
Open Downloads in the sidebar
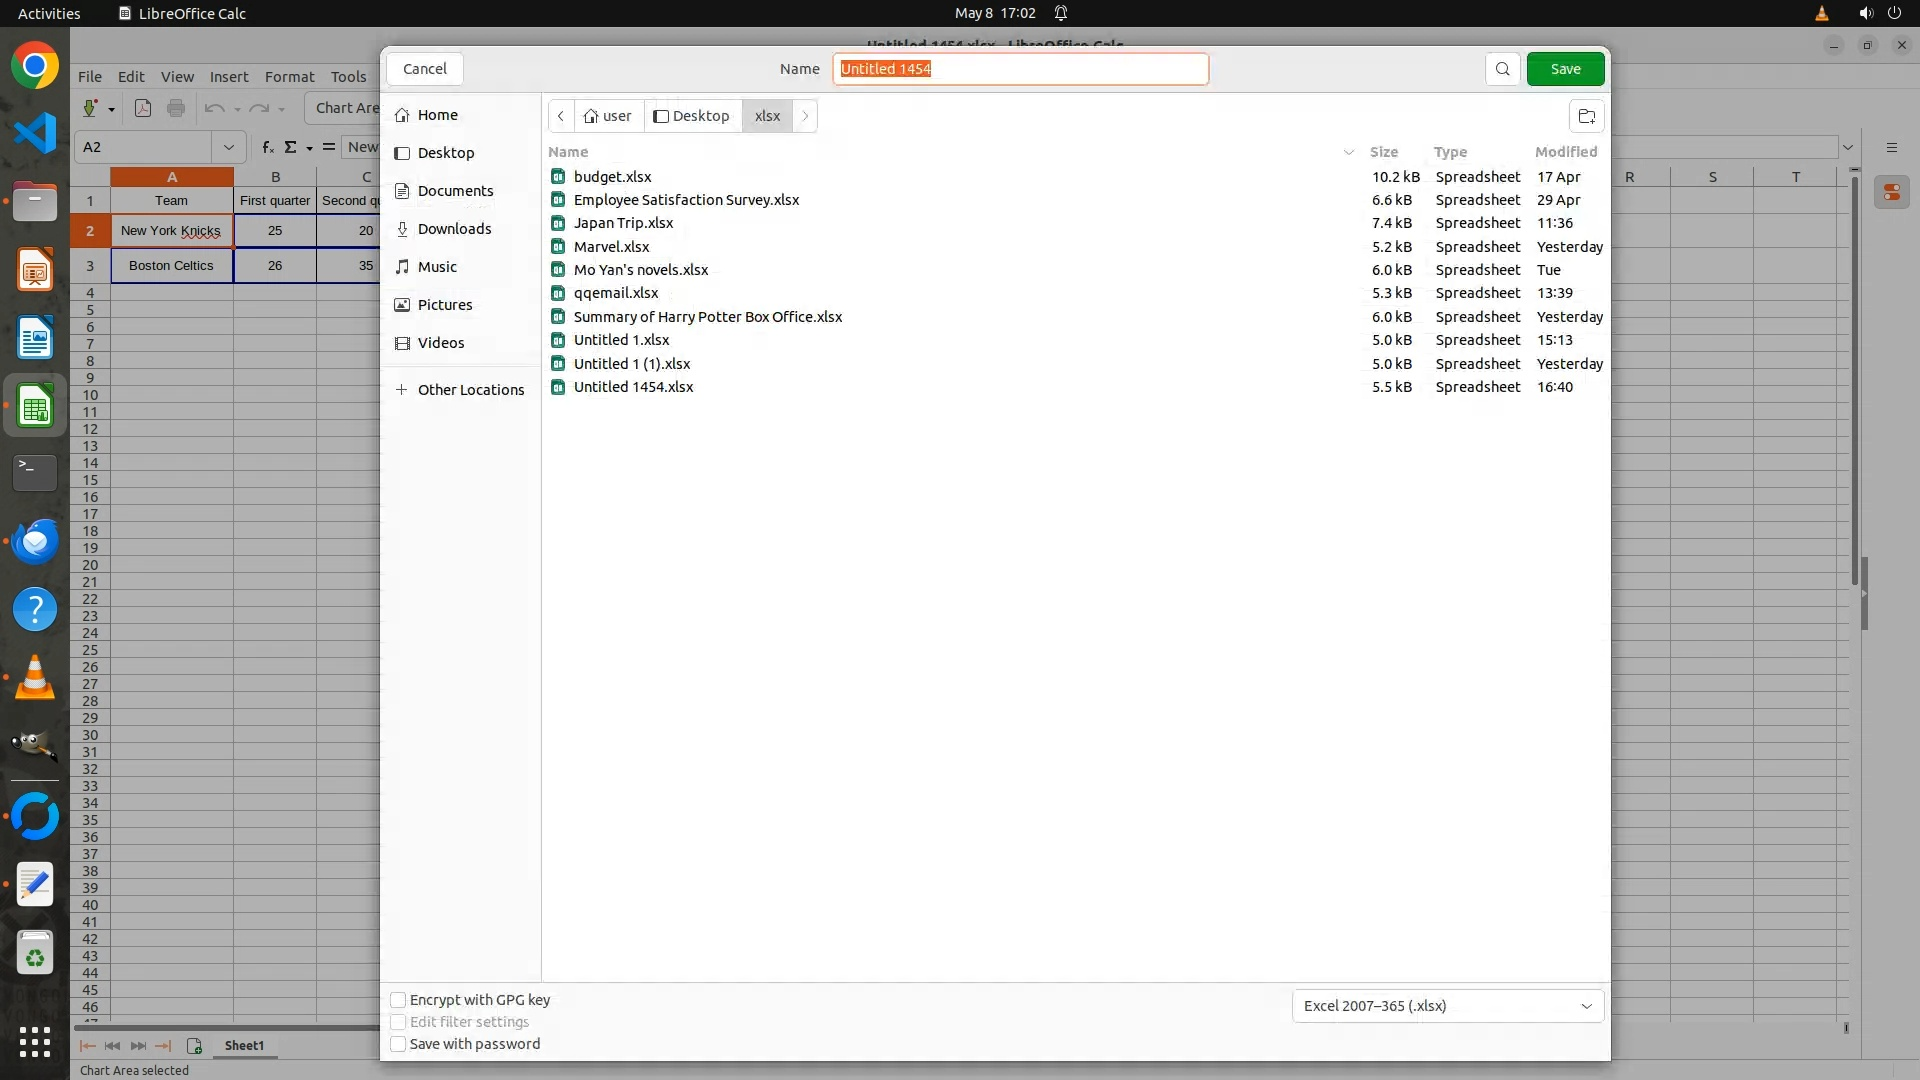454,229
